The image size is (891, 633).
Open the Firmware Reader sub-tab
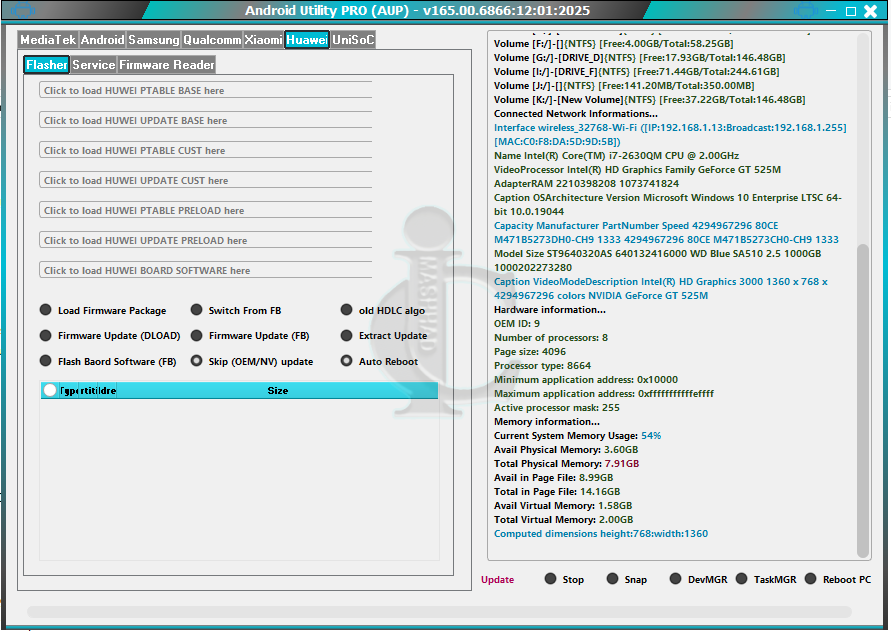pos(167,65)
